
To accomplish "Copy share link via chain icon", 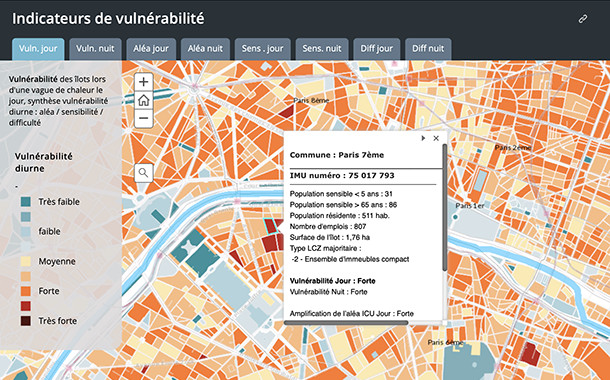I will click(x=582, y=19).
